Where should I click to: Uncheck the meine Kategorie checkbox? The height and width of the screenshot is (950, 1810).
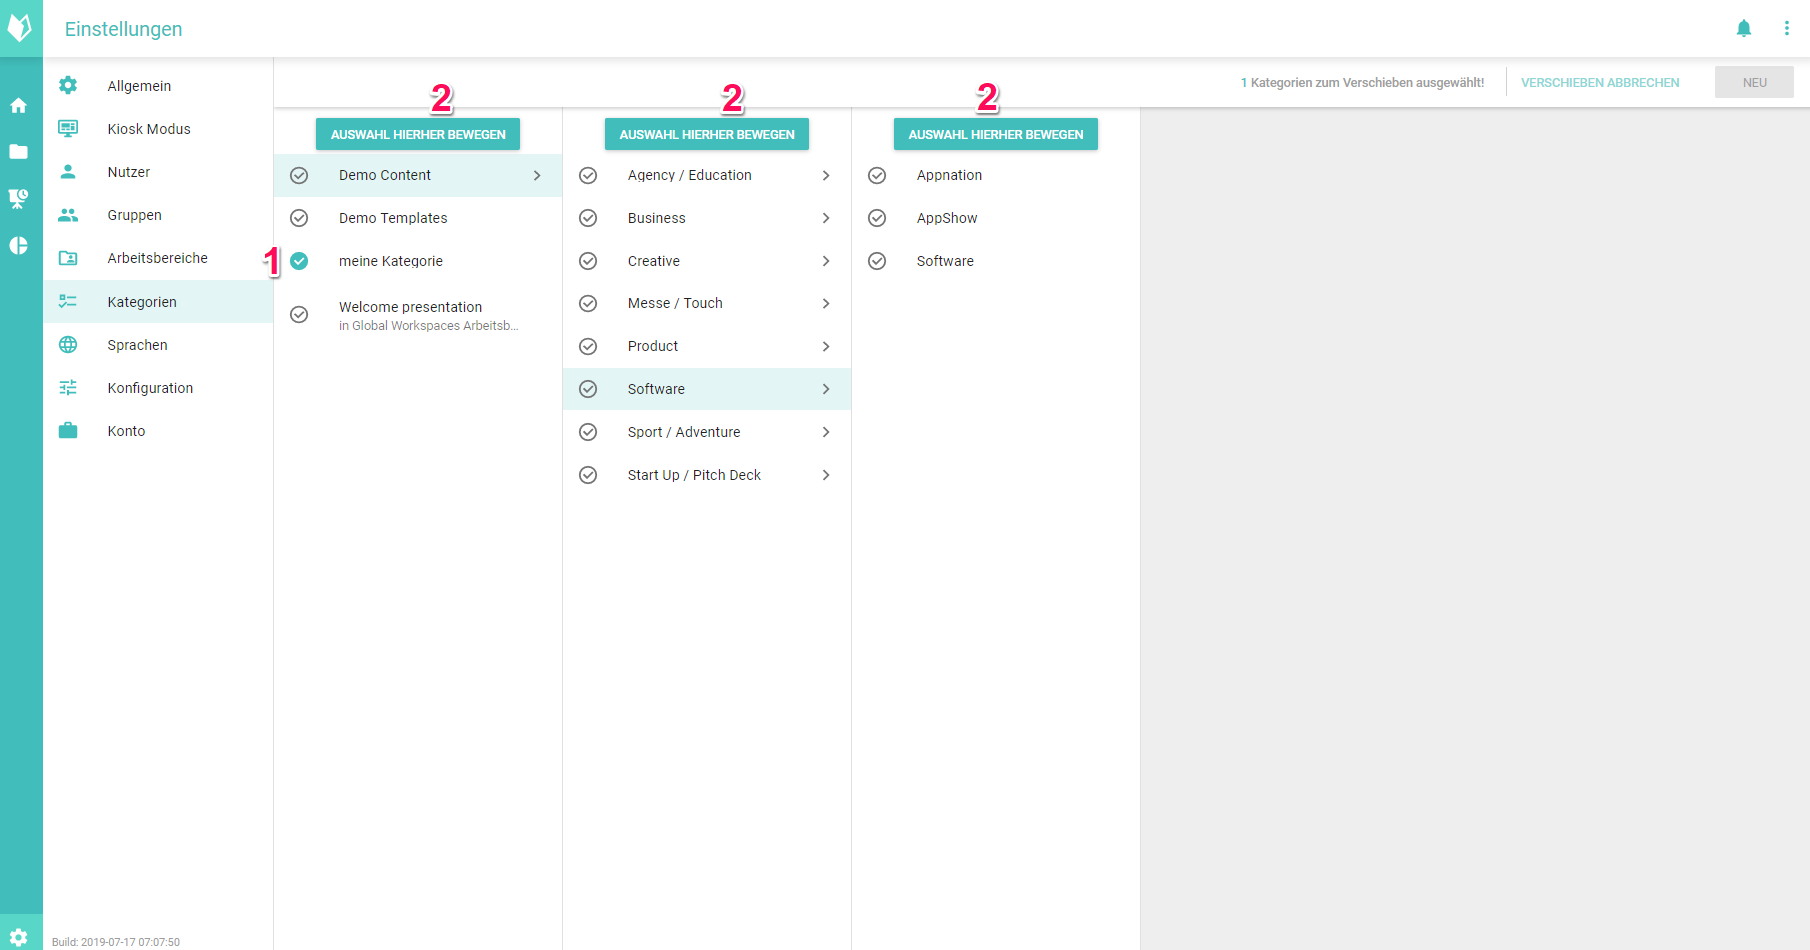[x=299, y=261]
